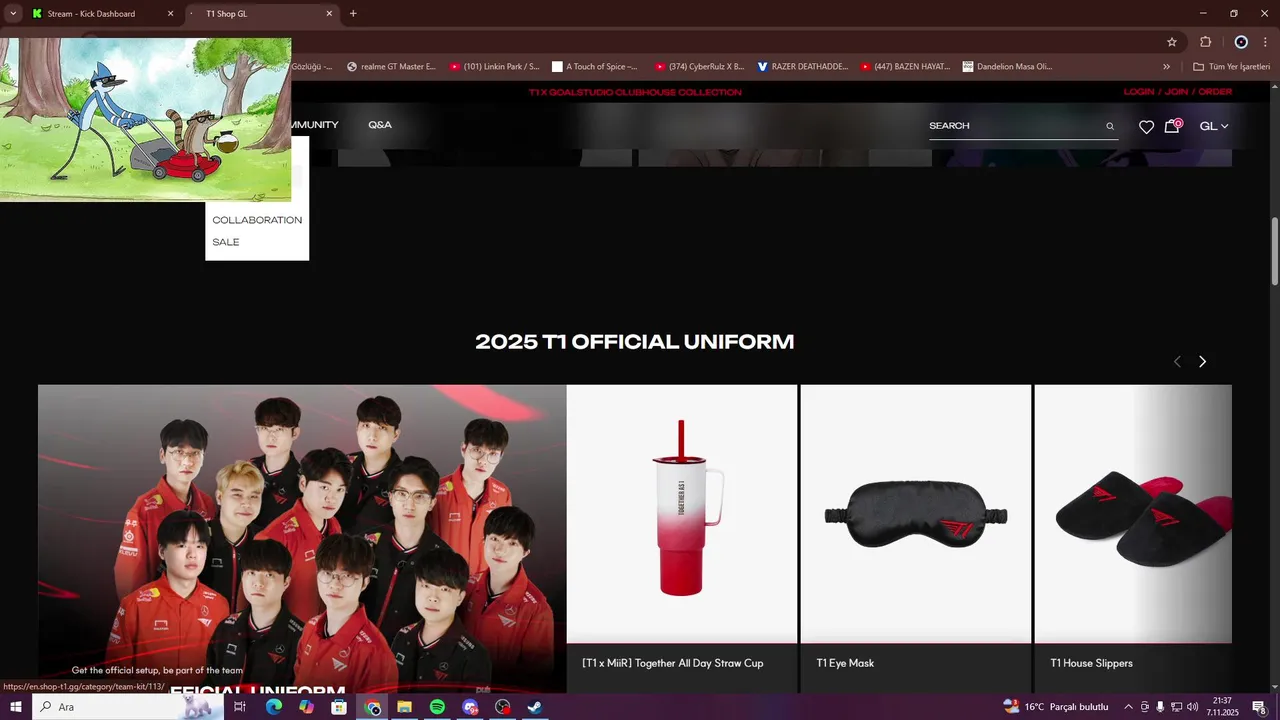Expand the GL region dropdown
Viewport: 1280px width, 720px height.
[1214, 126]
